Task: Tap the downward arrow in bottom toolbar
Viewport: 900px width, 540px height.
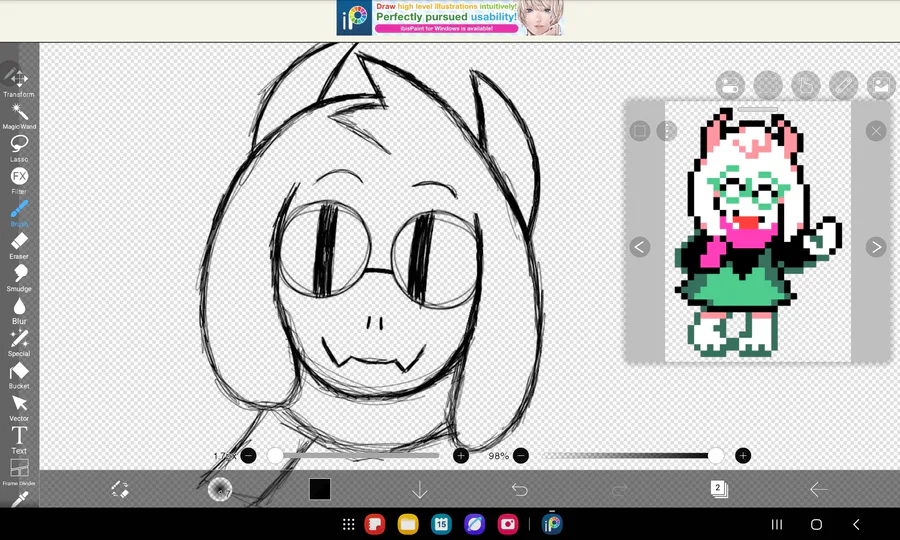Action: click(x=420, y=490)
